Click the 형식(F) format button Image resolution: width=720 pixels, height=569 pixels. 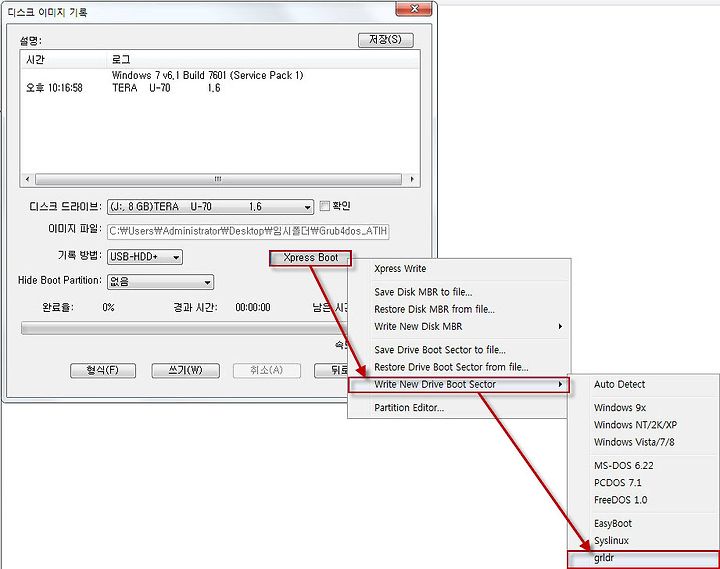click(x=103, y=371)
